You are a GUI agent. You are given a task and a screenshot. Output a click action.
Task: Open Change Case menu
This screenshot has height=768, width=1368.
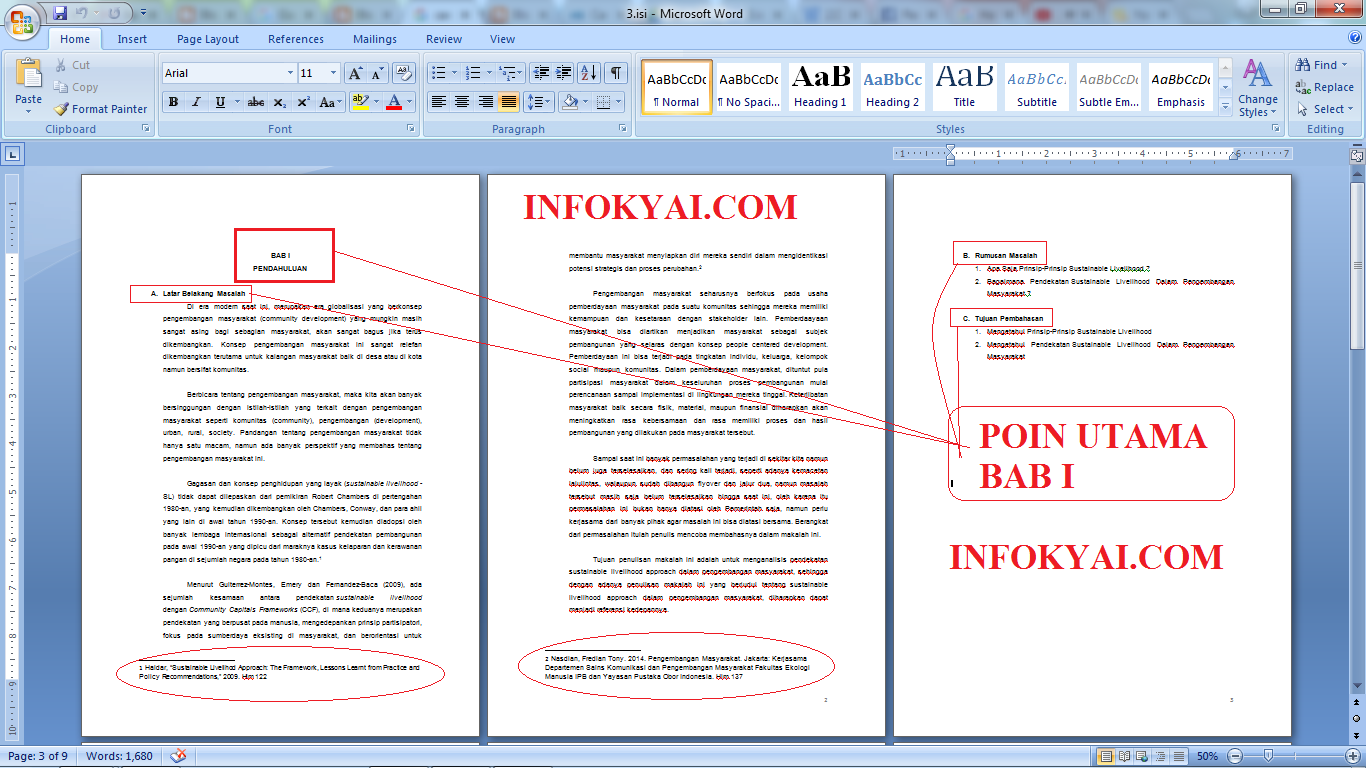[x=330, y=102]
